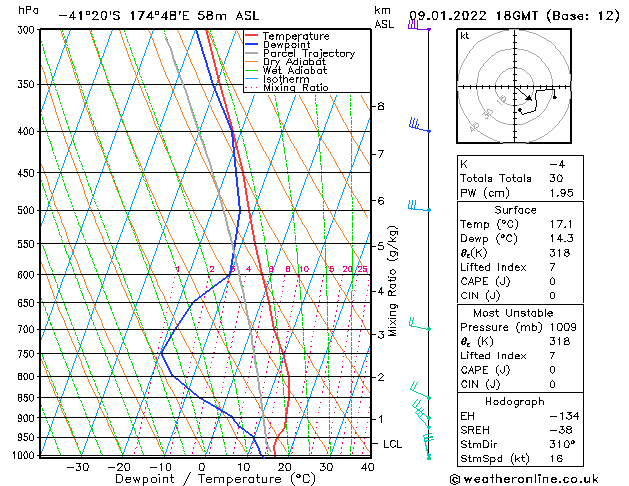The height and width of the screenshot is (486, 629).
Task: Click the 'Mixing Ratio (g/kg)' vertical axis label
Action: tap(393, 281)
